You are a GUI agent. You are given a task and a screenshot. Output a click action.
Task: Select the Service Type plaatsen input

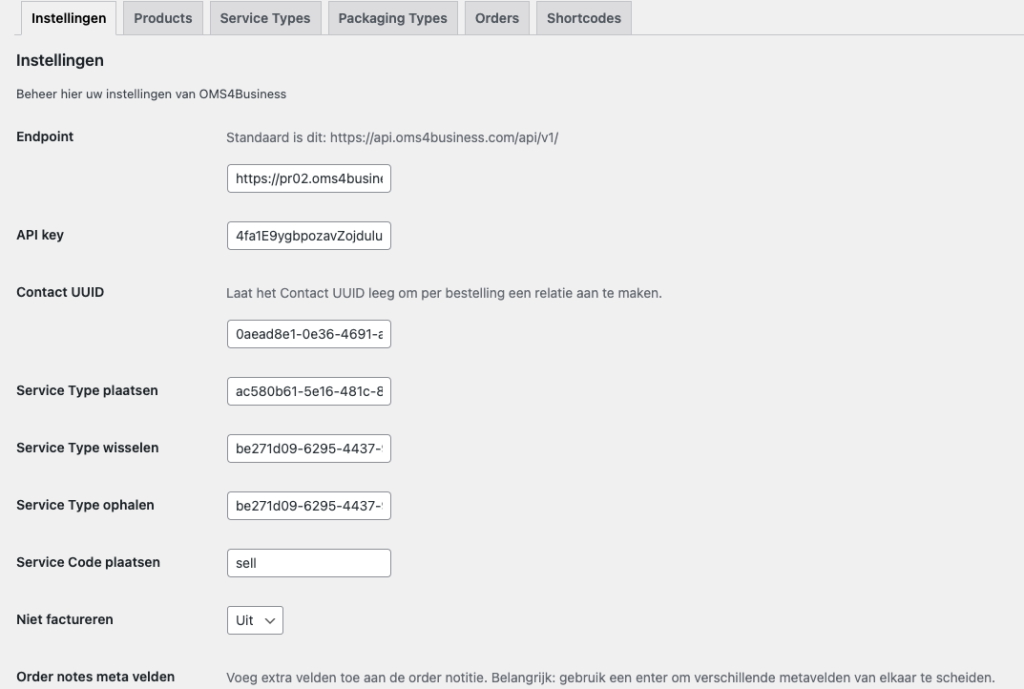pos(309,392)
